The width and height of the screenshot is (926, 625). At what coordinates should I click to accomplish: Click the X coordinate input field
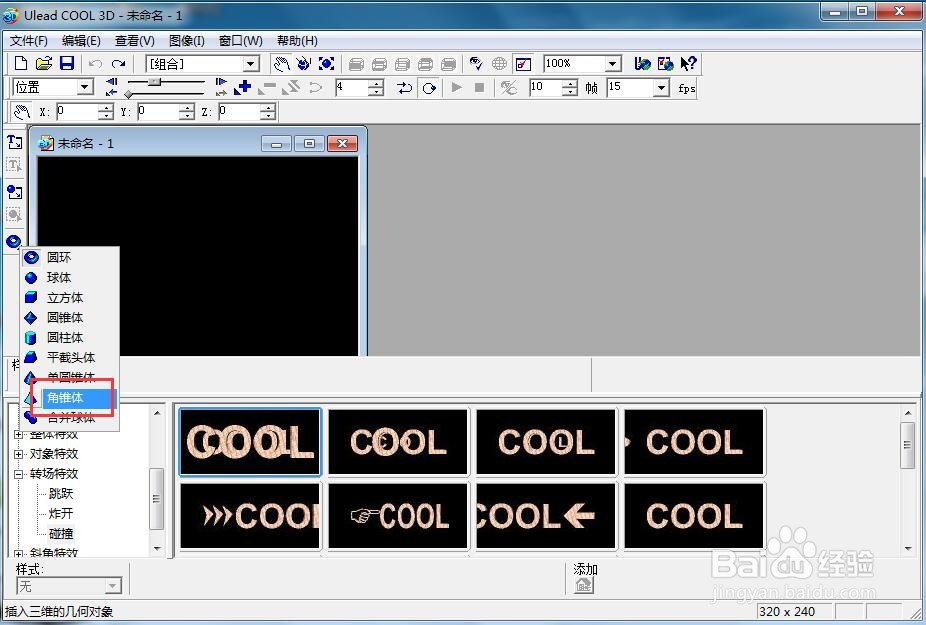point(77,112)
